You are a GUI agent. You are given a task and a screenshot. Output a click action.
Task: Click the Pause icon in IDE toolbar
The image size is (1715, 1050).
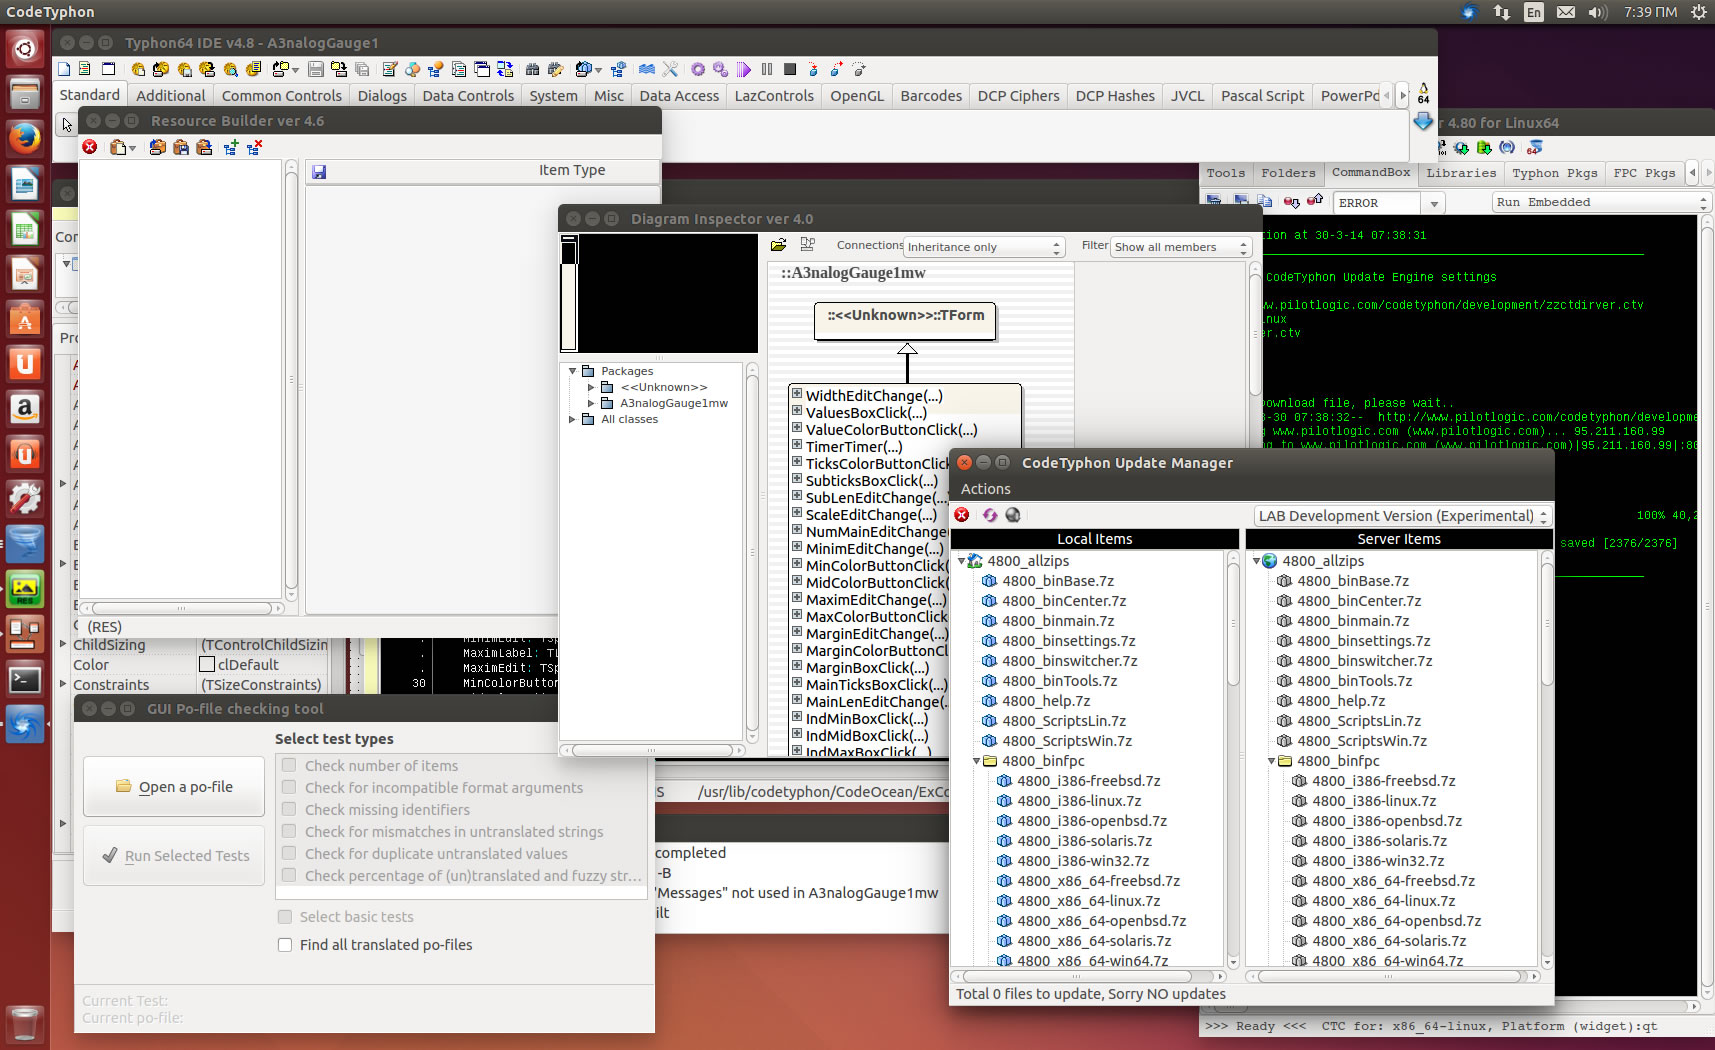[767, 69]
